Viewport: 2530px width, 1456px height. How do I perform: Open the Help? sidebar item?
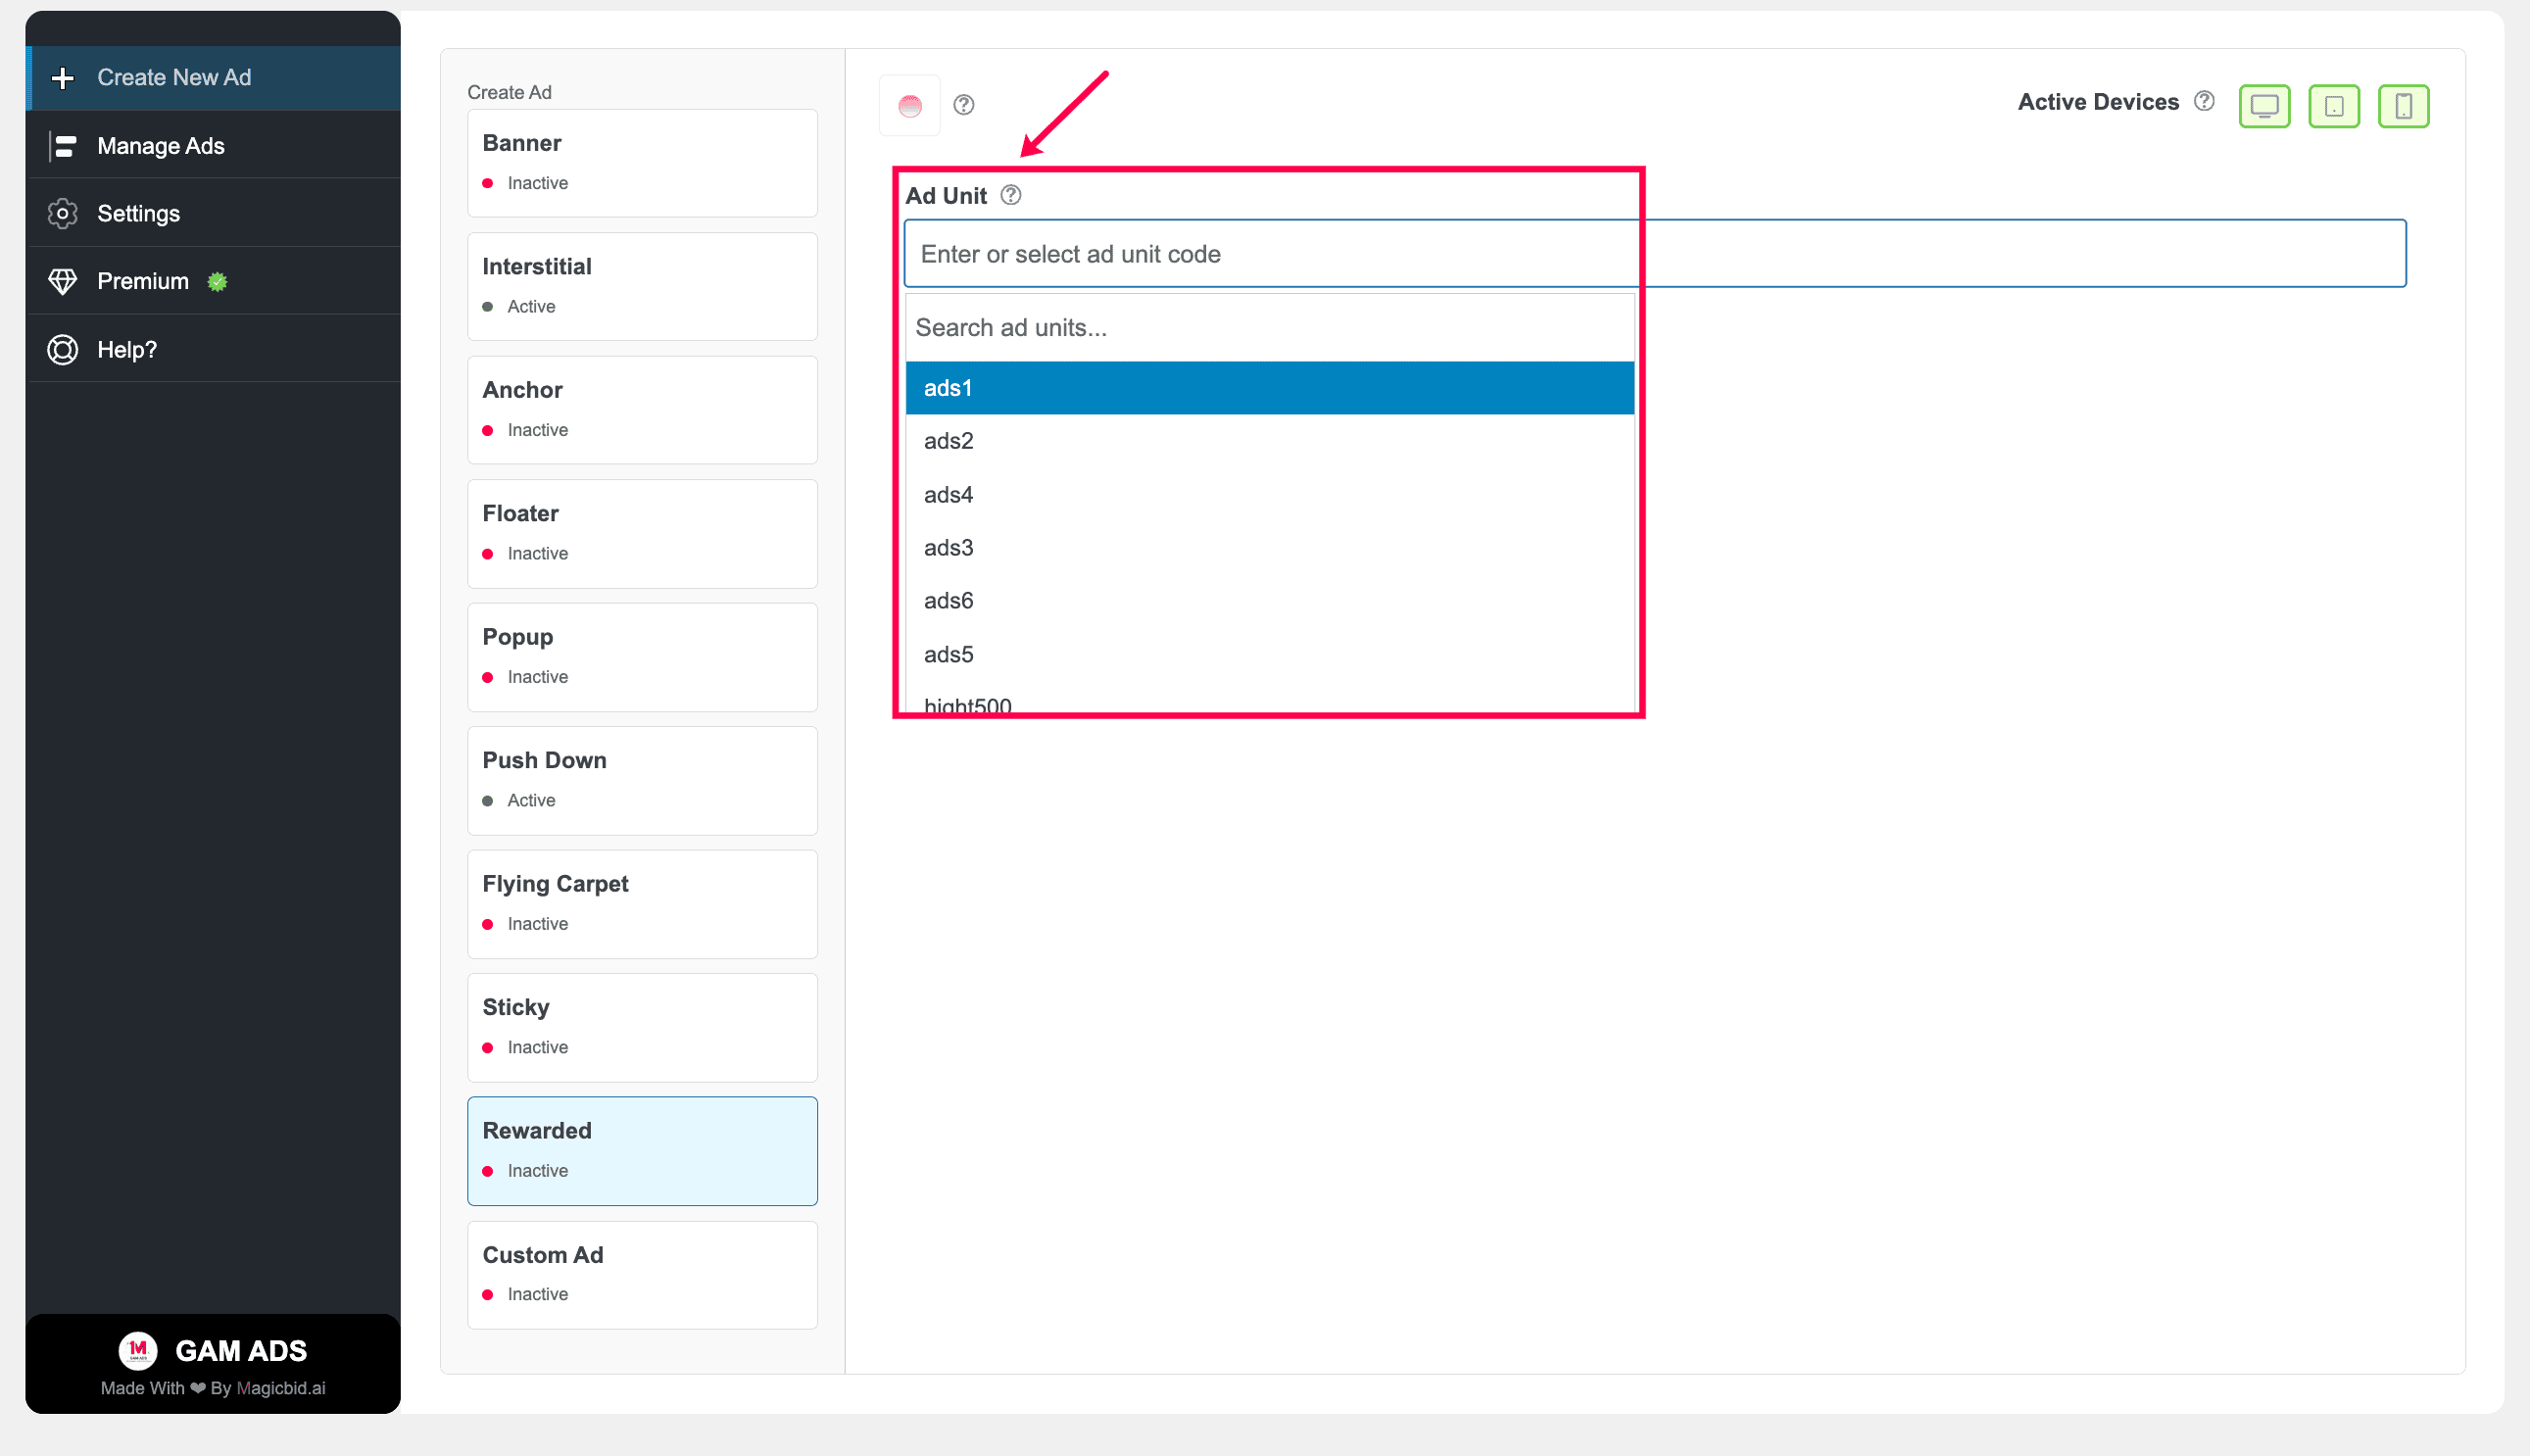214,350
